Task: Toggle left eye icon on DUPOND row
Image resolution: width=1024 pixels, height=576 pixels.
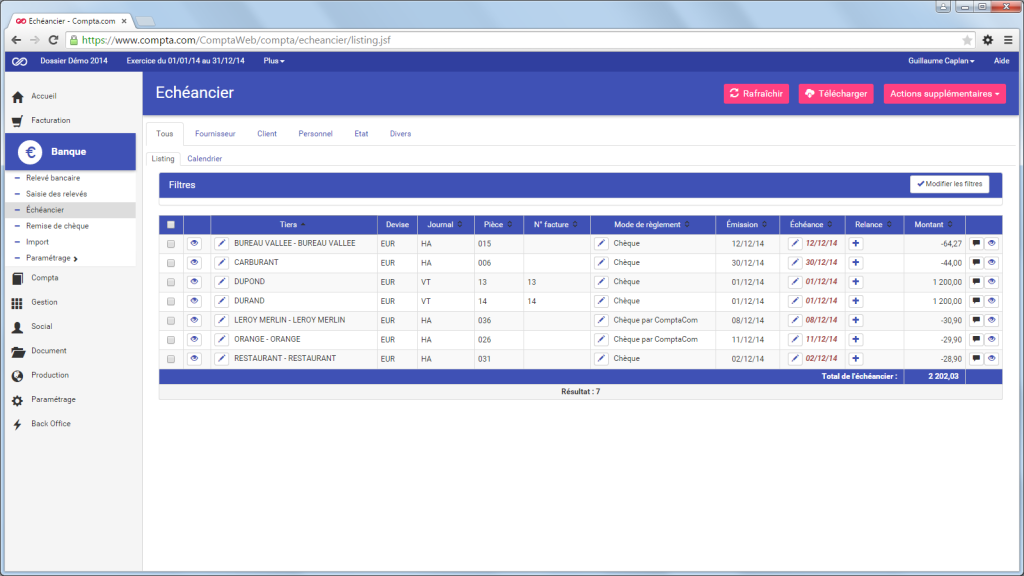Action: pyautogui.click(x=194, y=282)
